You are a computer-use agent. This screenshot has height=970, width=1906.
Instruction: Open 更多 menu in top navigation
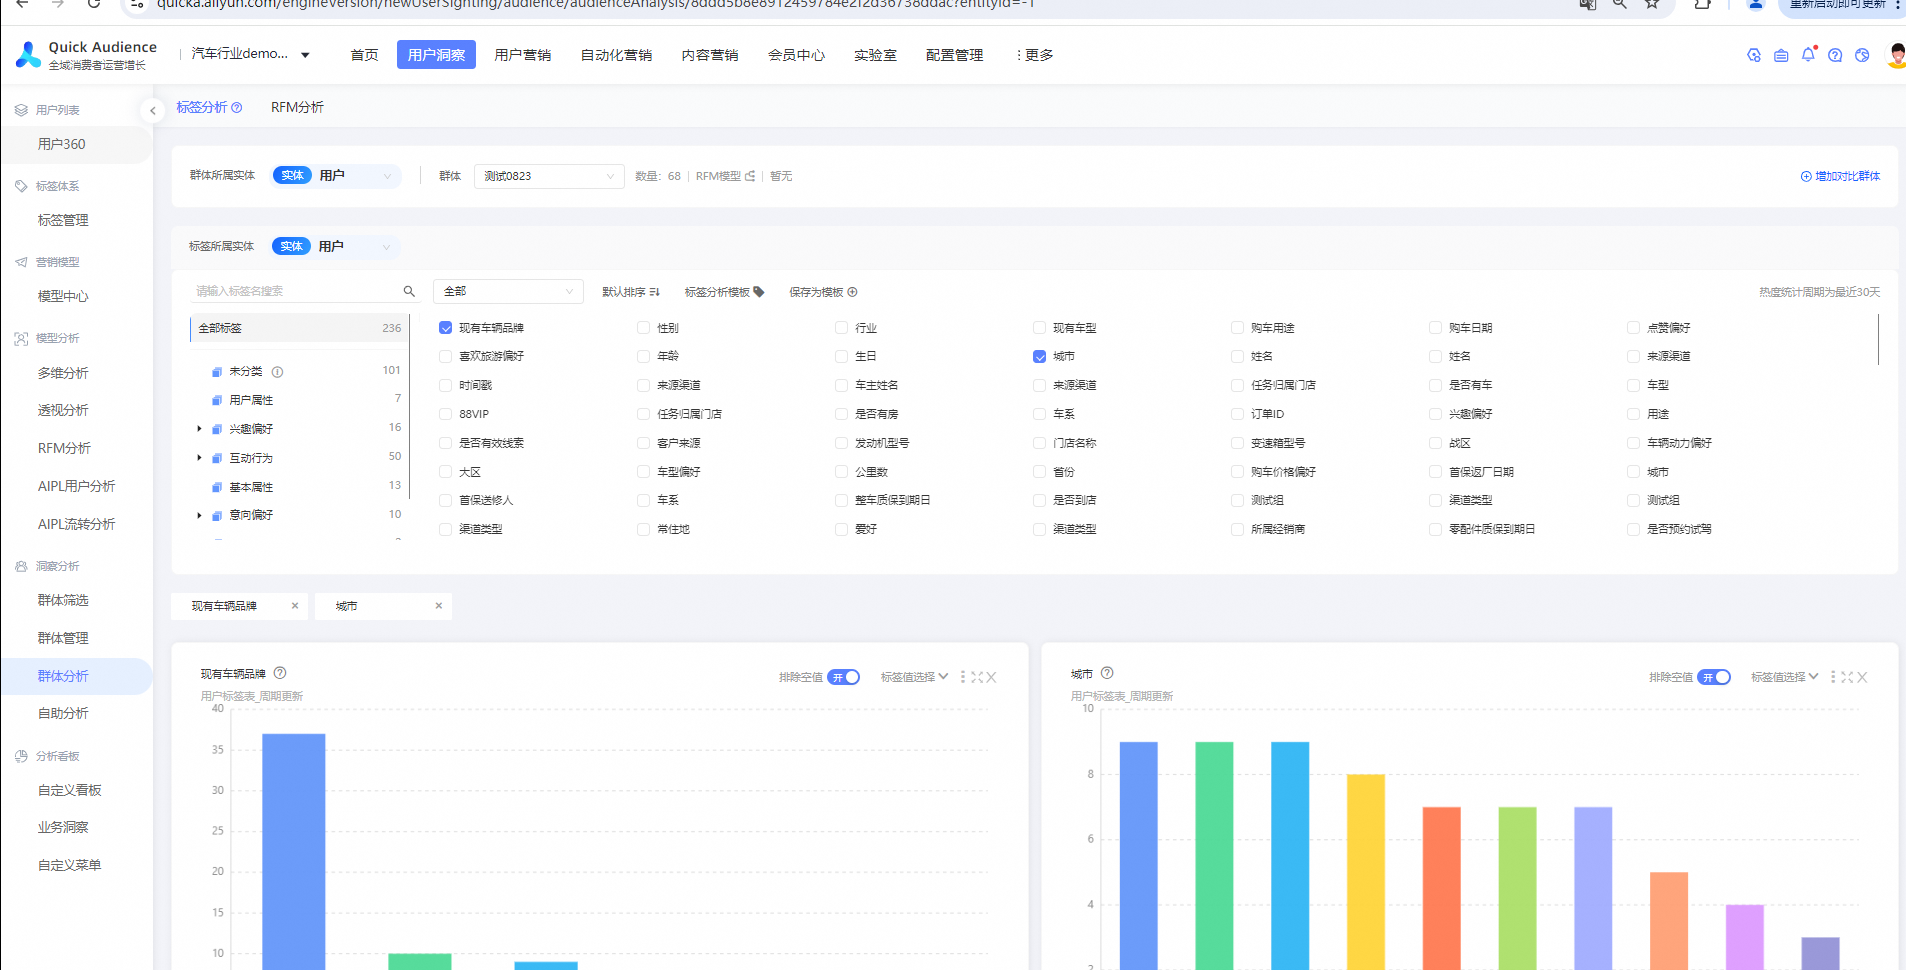(1035, 55)
